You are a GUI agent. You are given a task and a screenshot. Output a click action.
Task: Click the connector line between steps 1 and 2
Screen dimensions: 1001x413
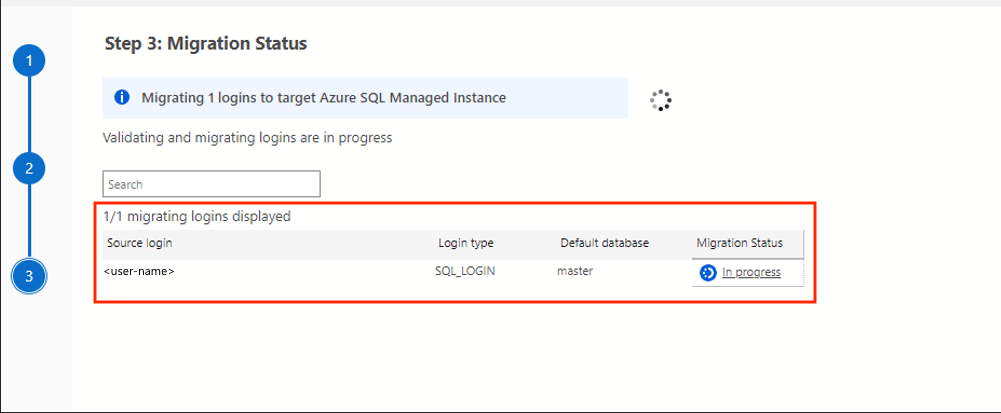click(x=30, y=115)
